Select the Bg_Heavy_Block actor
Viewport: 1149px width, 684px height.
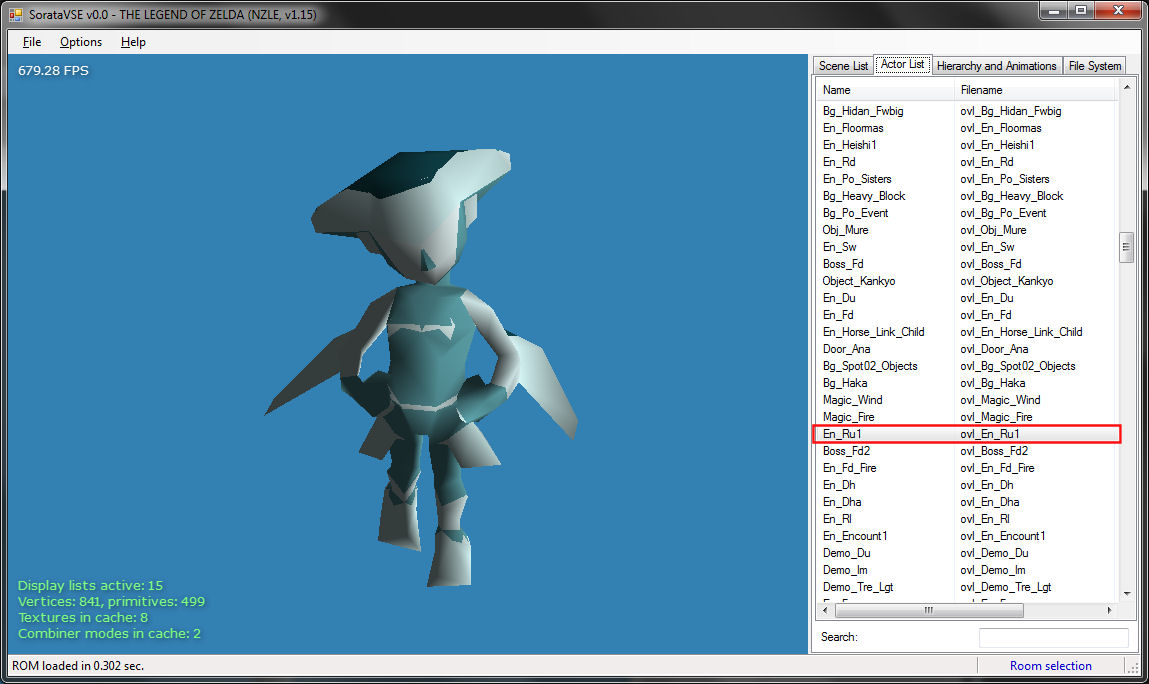click(x=967, y=196)
